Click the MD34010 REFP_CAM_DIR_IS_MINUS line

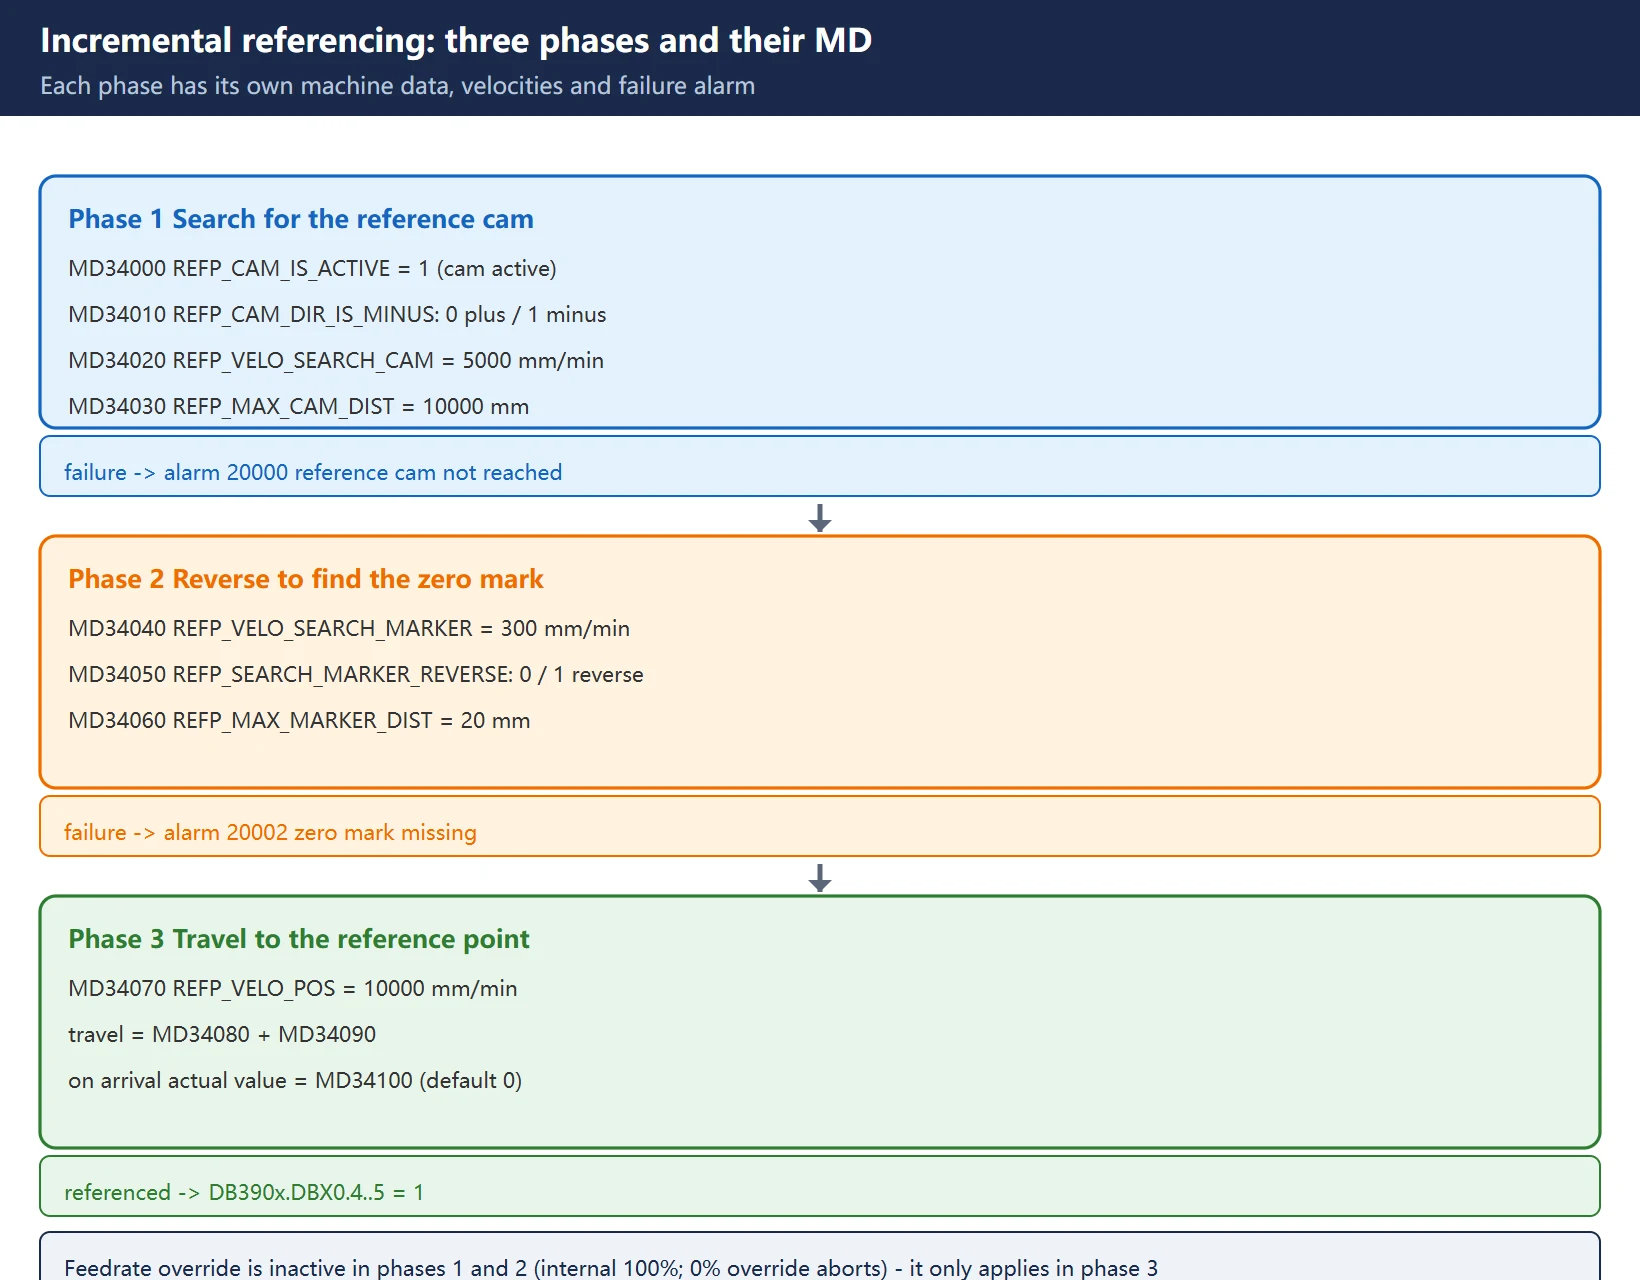click(337, 315)
